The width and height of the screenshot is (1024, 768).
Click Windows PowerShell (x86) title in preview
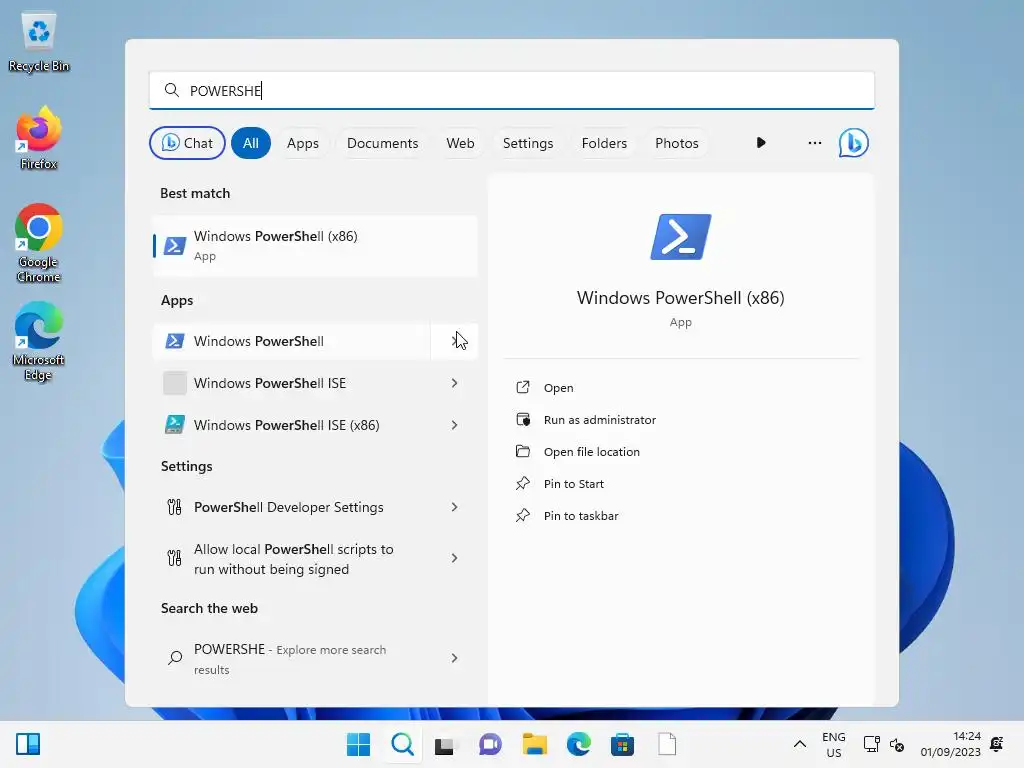click(680, 298)
